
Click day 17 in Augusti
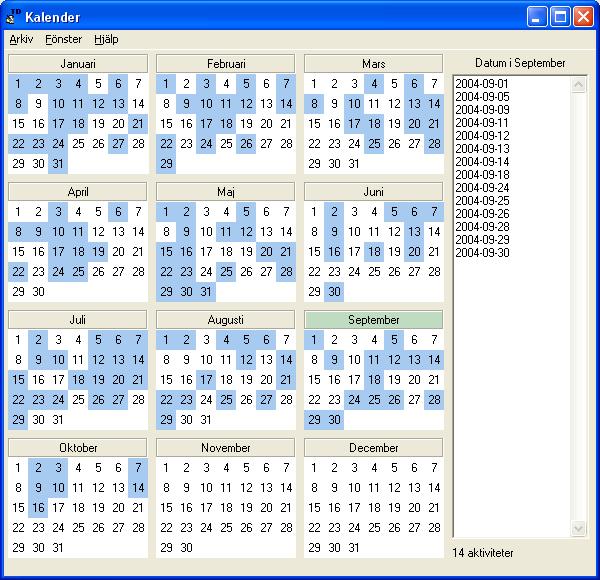pyautogui.click(x=206, y=380)
